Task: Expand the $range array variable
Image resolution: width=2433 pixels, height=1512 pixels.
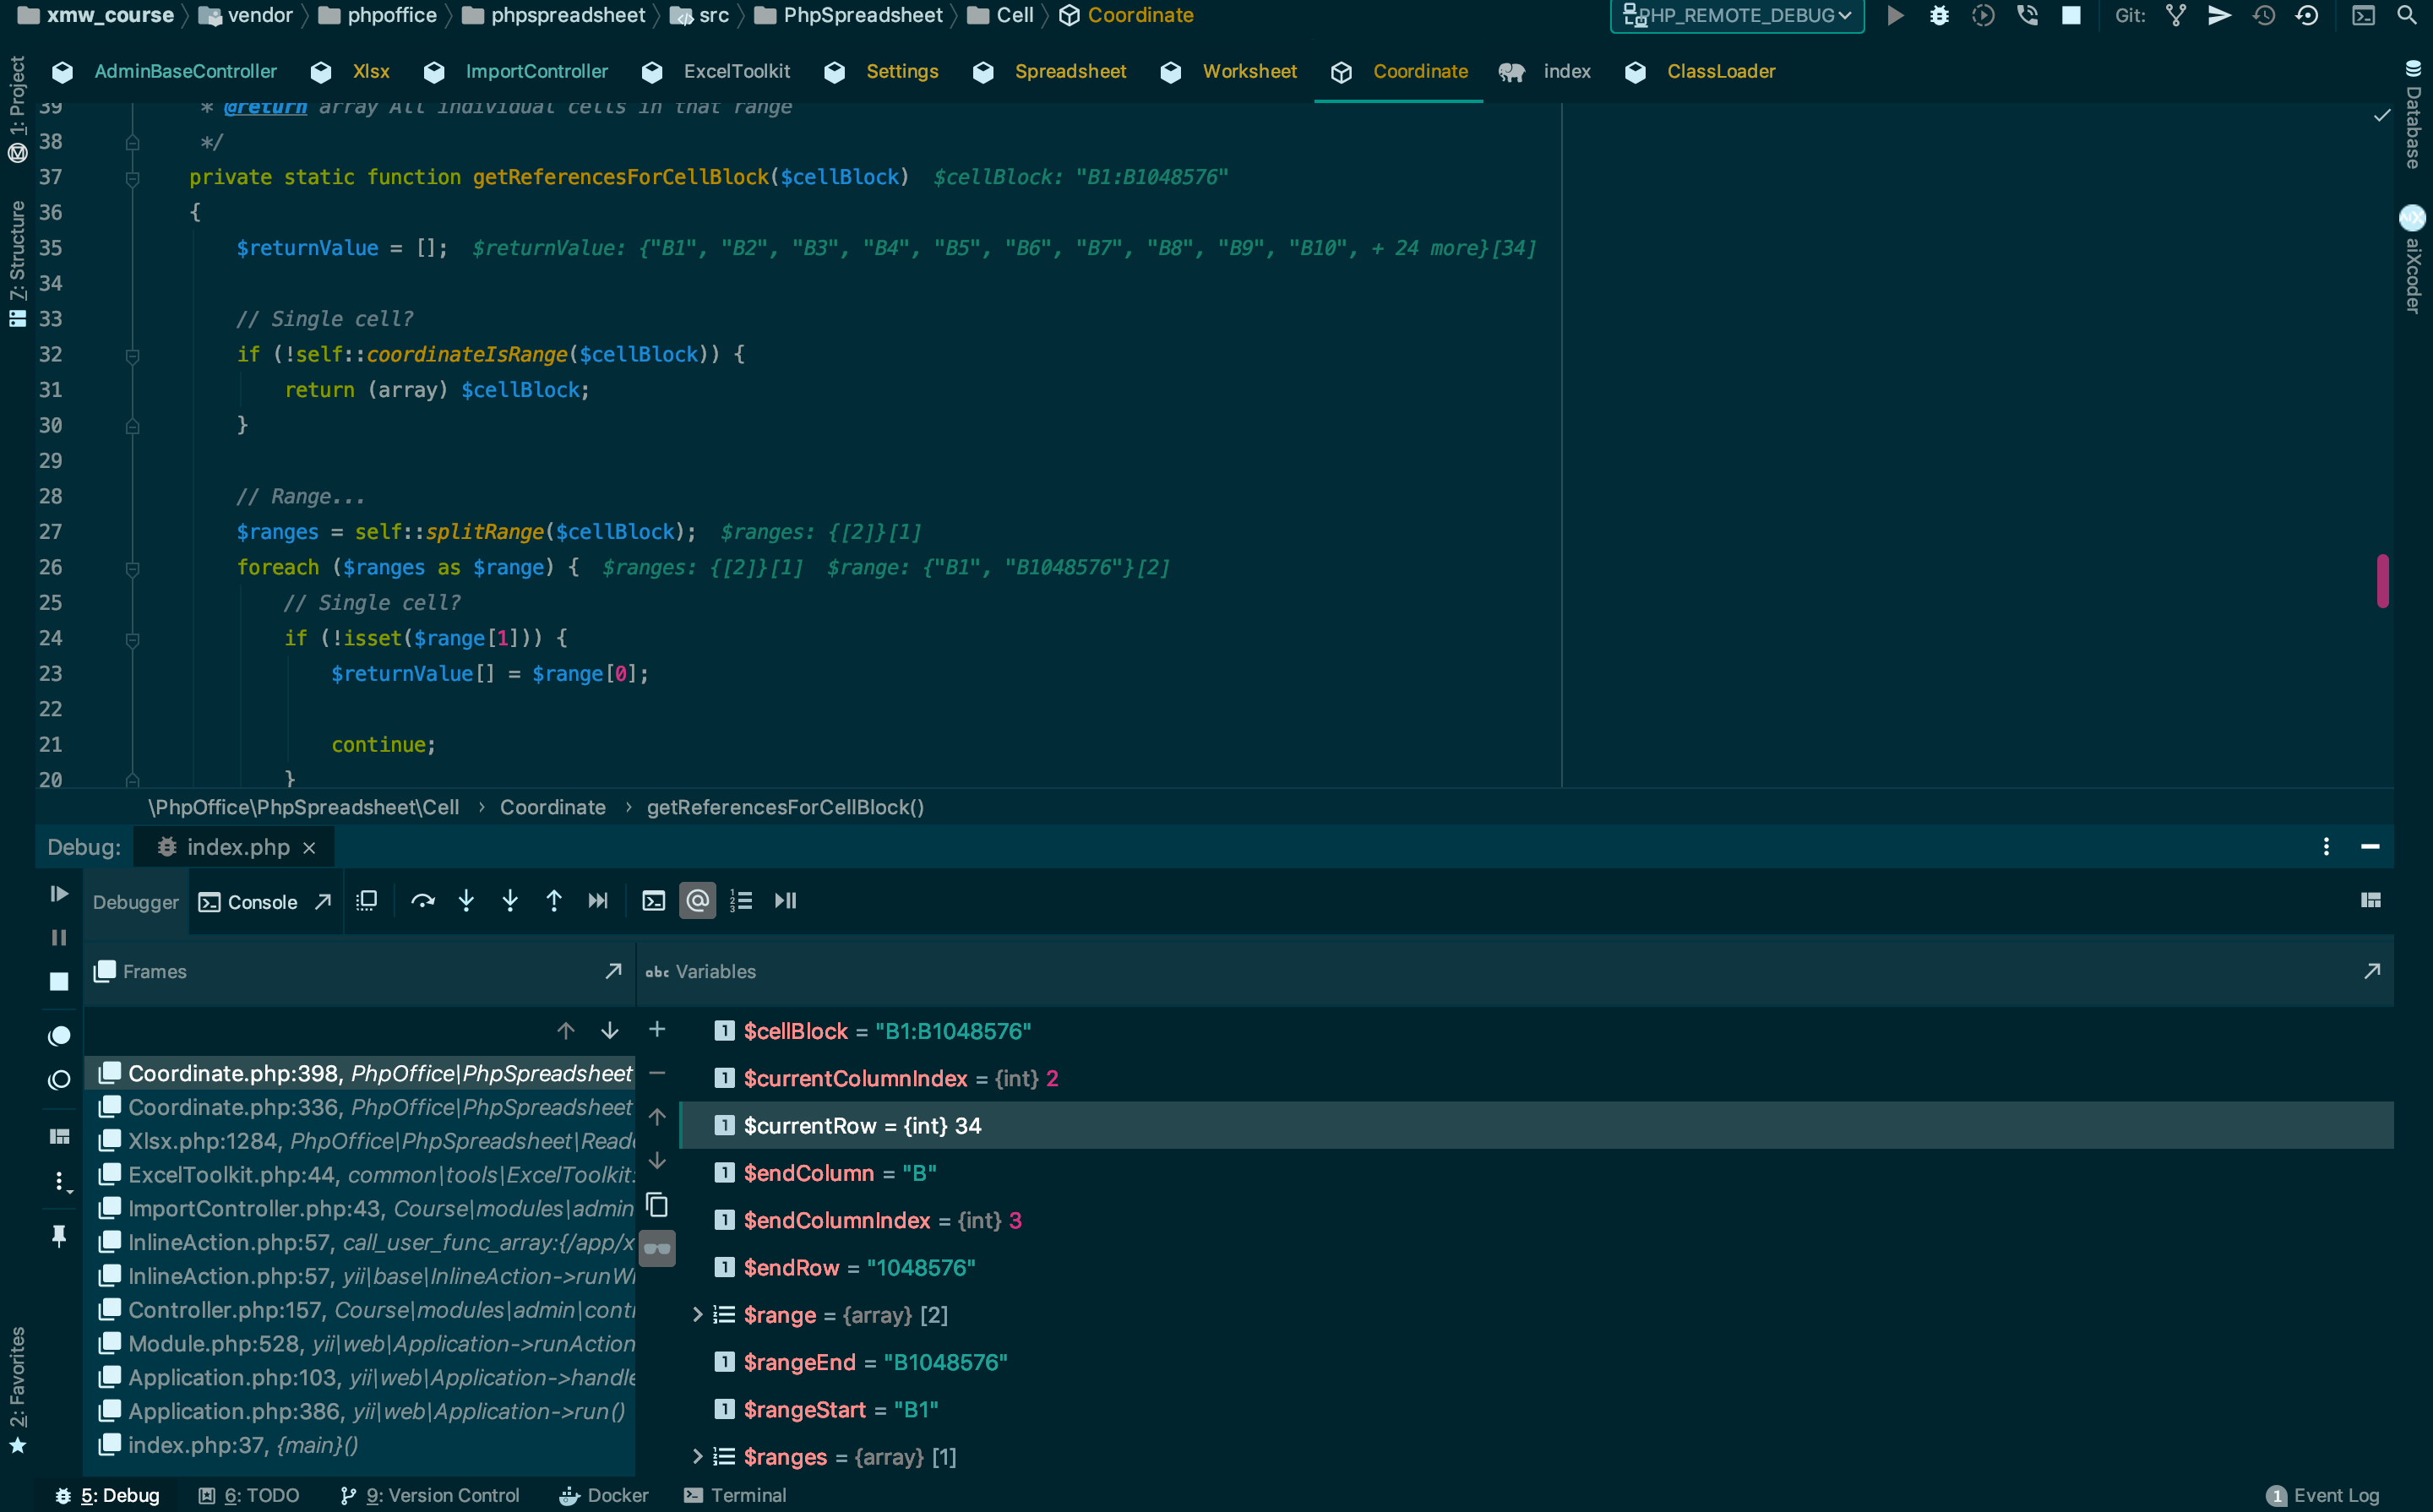Action: click(698, 1315)
